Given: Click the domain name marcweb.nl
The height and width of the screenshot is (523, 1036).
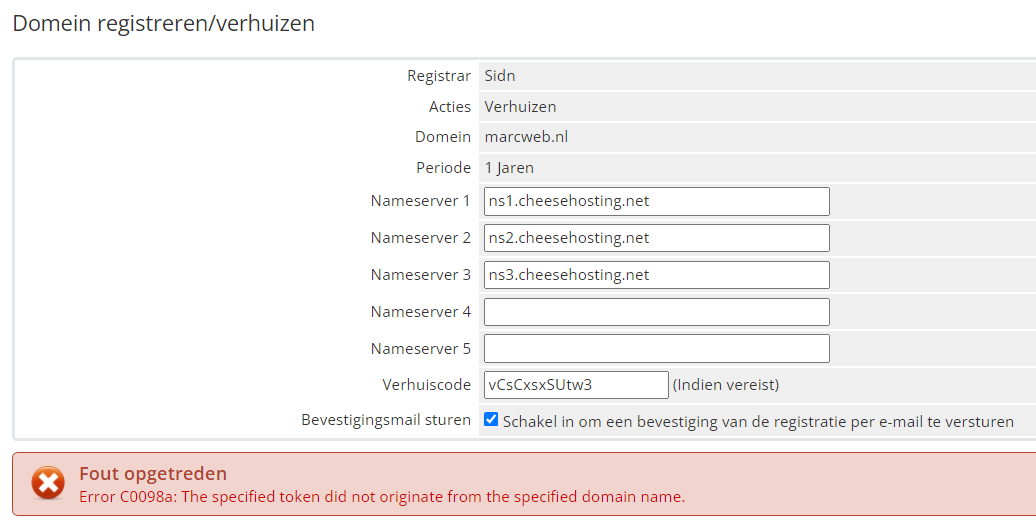Looking at the screenshot, I should [x=526, y=137].
